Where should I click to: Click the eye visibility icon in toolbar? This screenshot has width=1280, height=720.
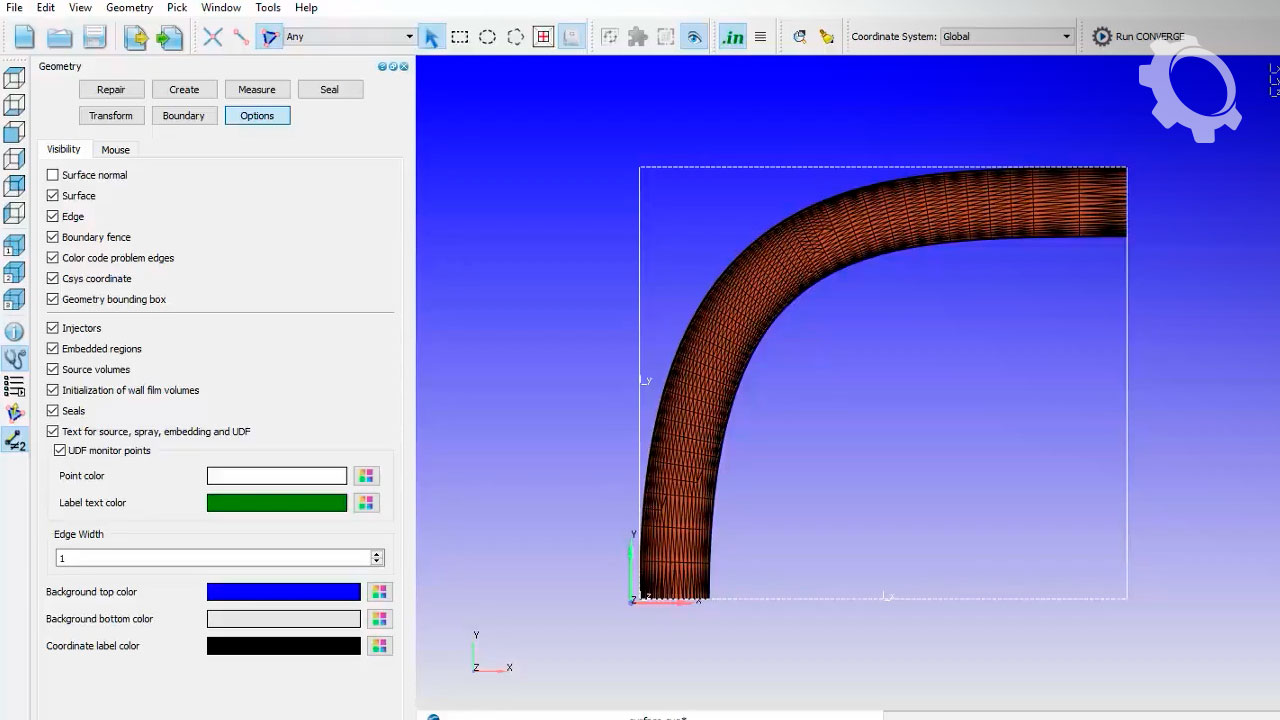pos(694,37)
